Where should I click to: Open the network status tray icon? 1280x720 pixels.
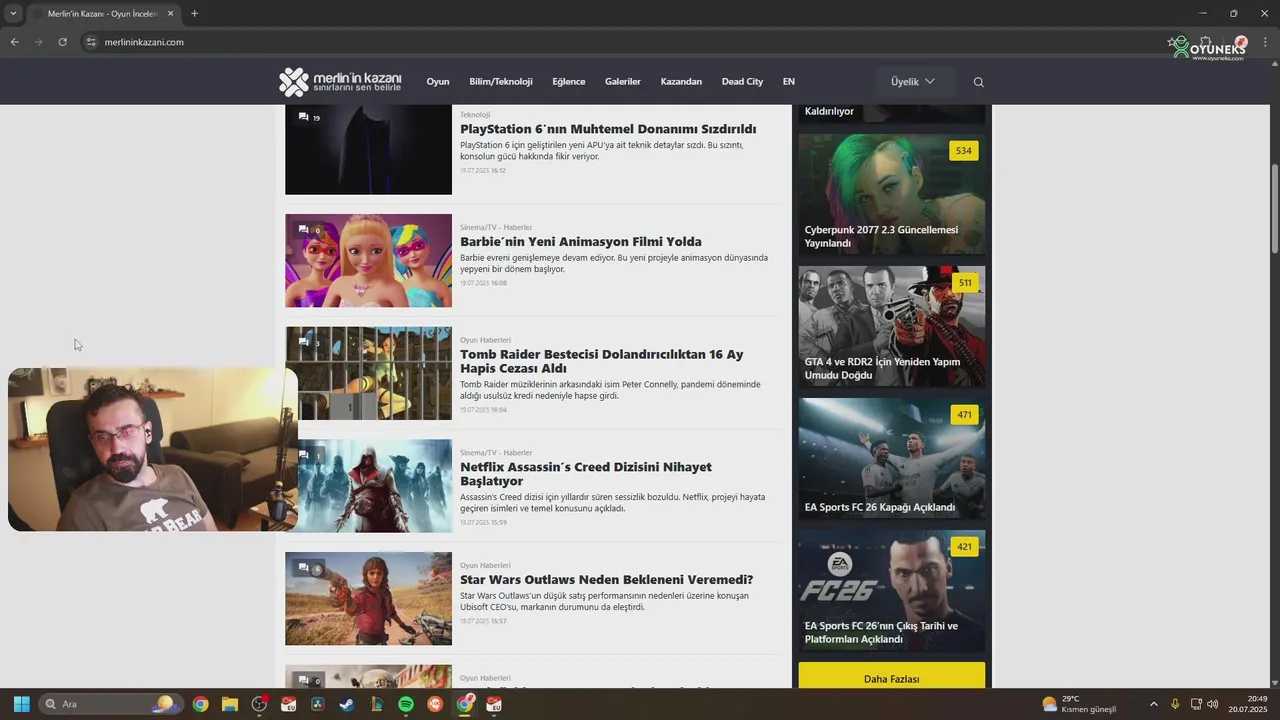(1196, 704)
